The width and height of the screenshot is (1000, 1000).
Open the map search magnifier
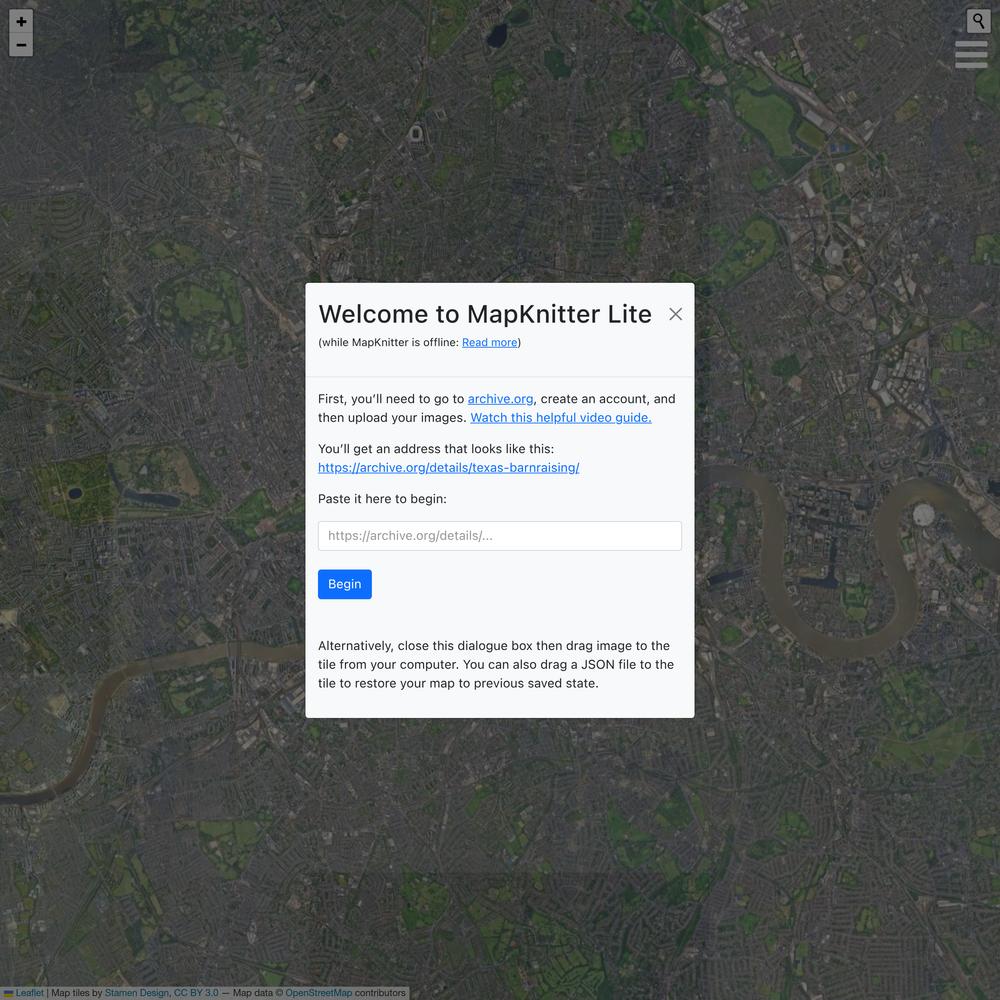point(978,21)
